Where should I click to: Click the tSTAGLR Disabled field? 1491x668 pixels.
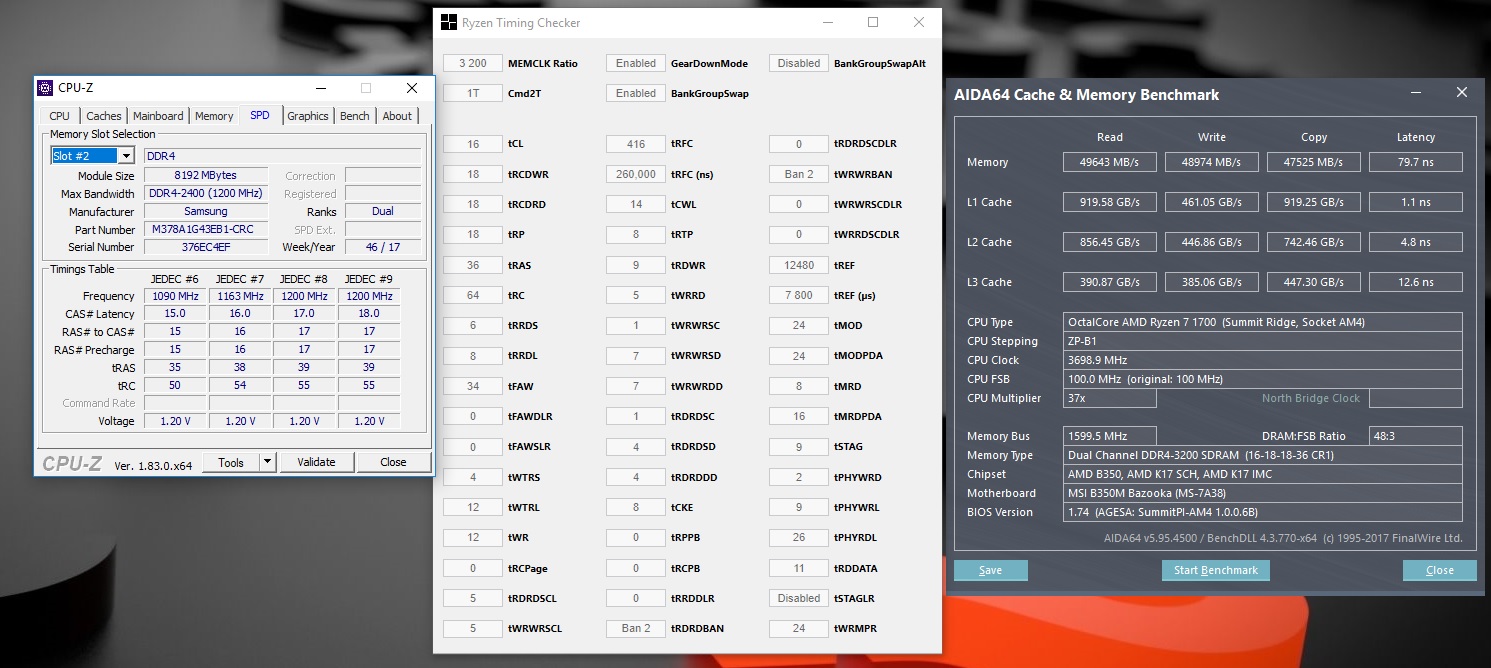(x=799, y=598)
